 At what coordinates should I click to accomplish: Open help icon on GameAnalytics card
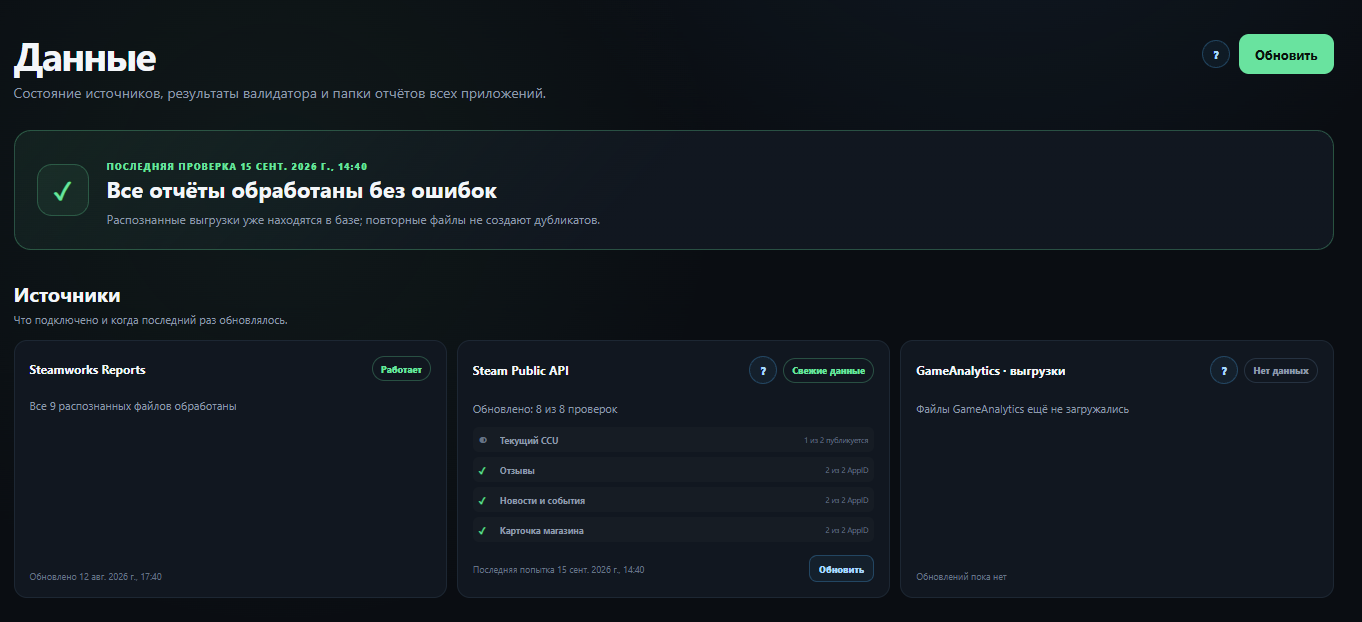pos(1224,370)
